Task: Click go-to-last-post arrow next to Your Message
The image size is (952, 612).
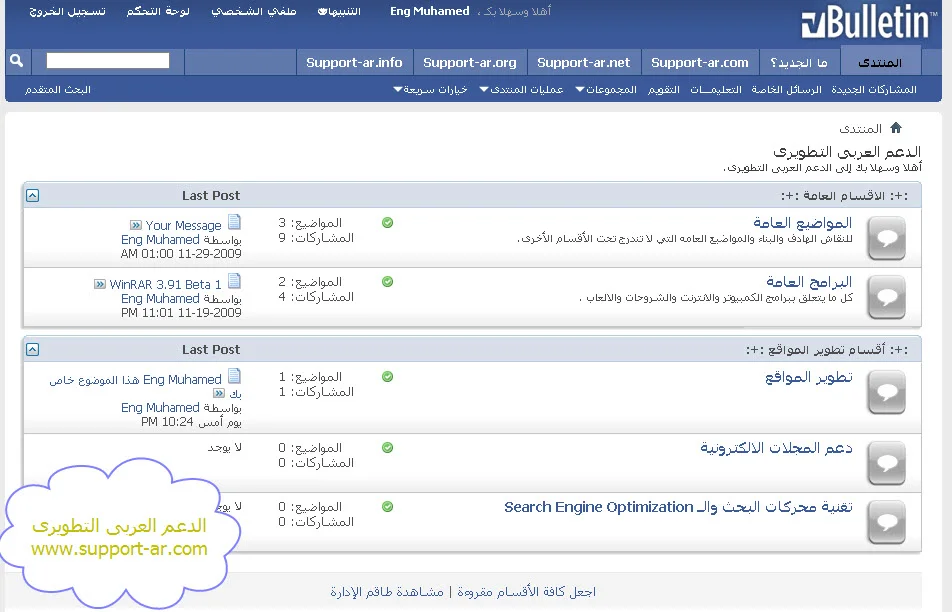Action: coord(136,226)
